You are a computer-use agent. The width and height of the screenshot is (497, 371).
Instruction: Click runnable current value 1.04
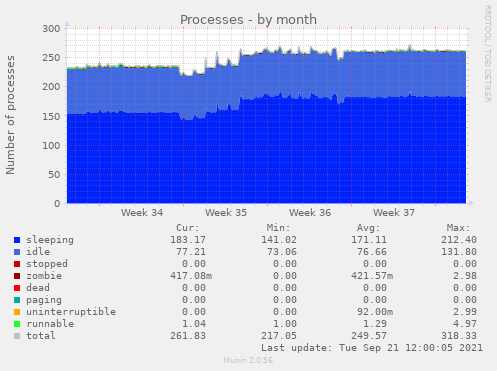[194, 324]
